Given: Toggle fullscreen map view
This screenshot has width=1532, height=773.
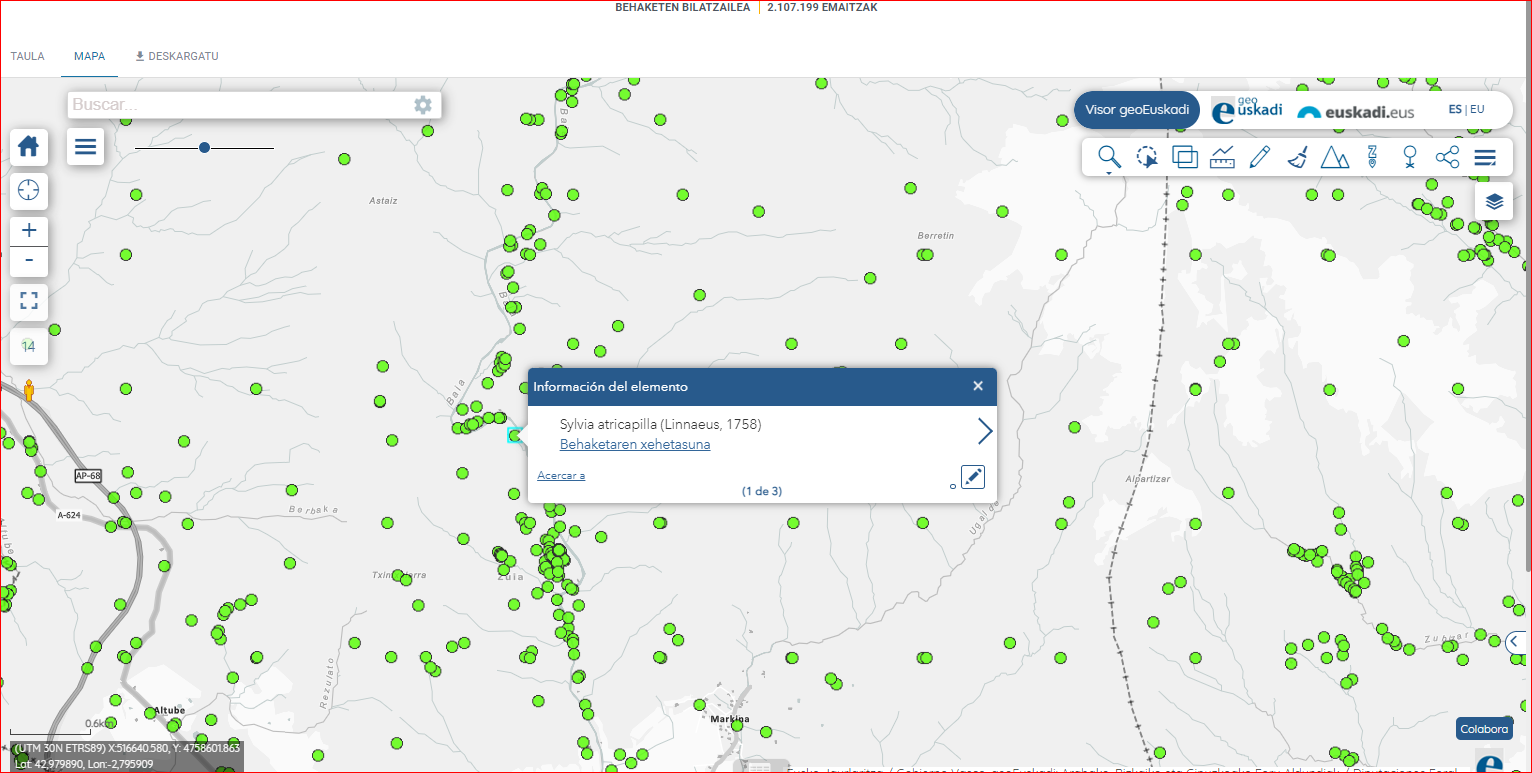Looking at the screenshot, I should point(28,301).
